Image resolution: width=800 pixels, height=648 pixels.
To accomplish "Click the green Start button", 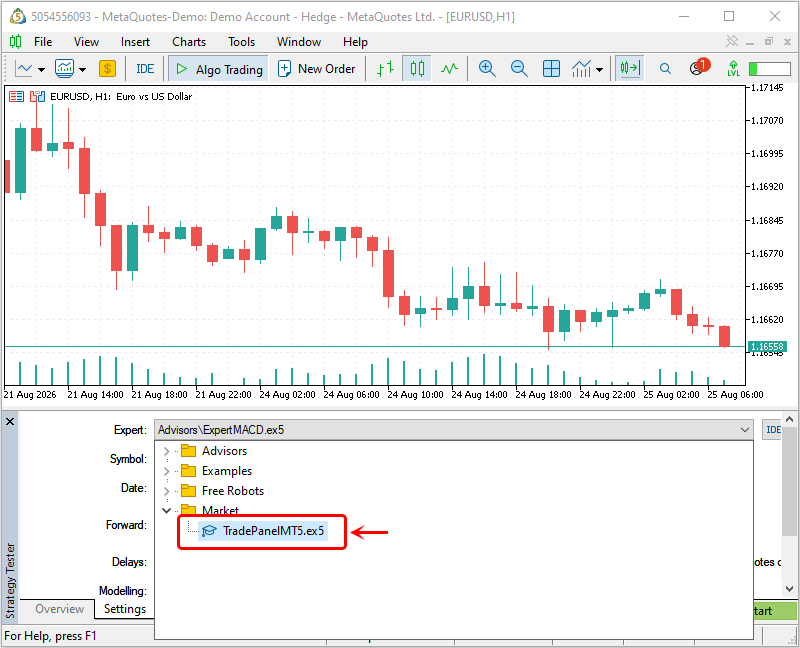I will (775, 611).
